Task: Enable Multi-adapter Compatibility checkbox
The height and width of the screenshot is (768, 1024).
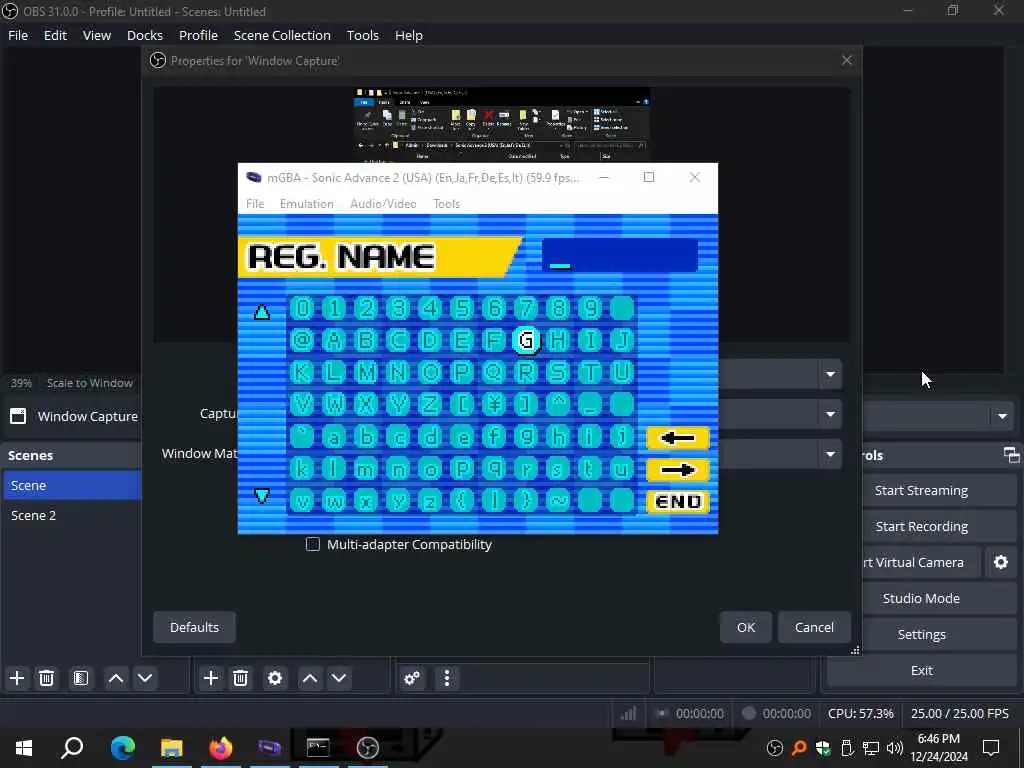Action: 313,544
